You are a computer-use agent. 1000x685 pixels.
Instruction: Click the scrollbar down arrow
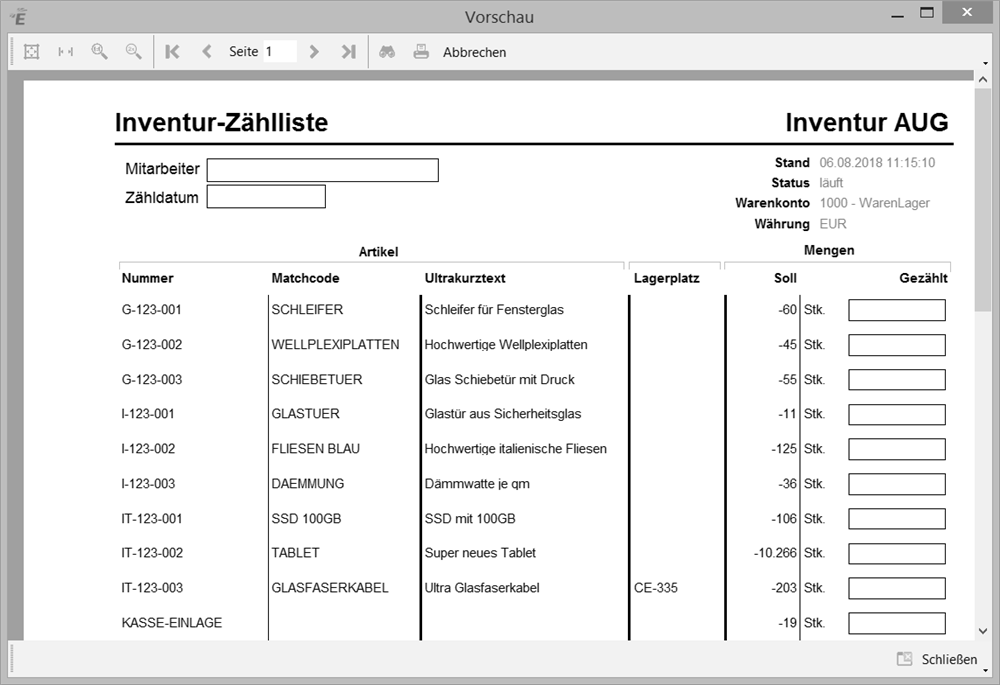point(983,631)
